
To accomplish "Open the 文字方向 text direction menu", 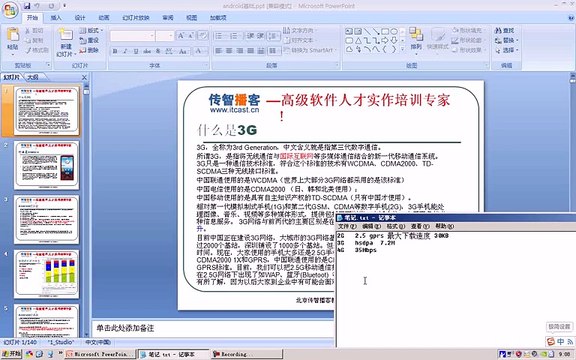I will click(300, 30).
